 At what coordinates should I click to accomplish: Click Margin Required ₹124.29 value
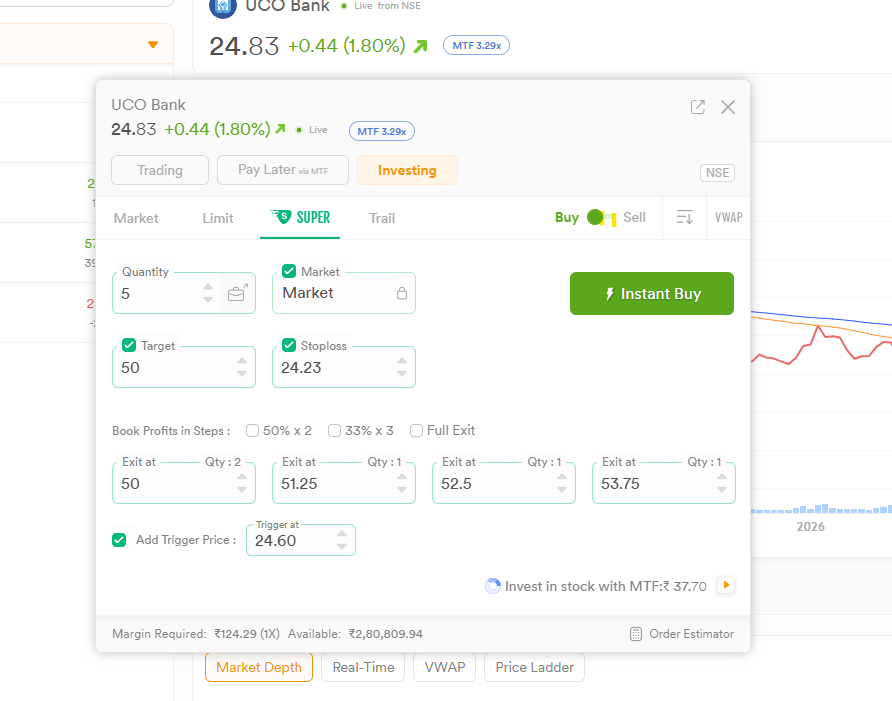(x=247, y=634)
